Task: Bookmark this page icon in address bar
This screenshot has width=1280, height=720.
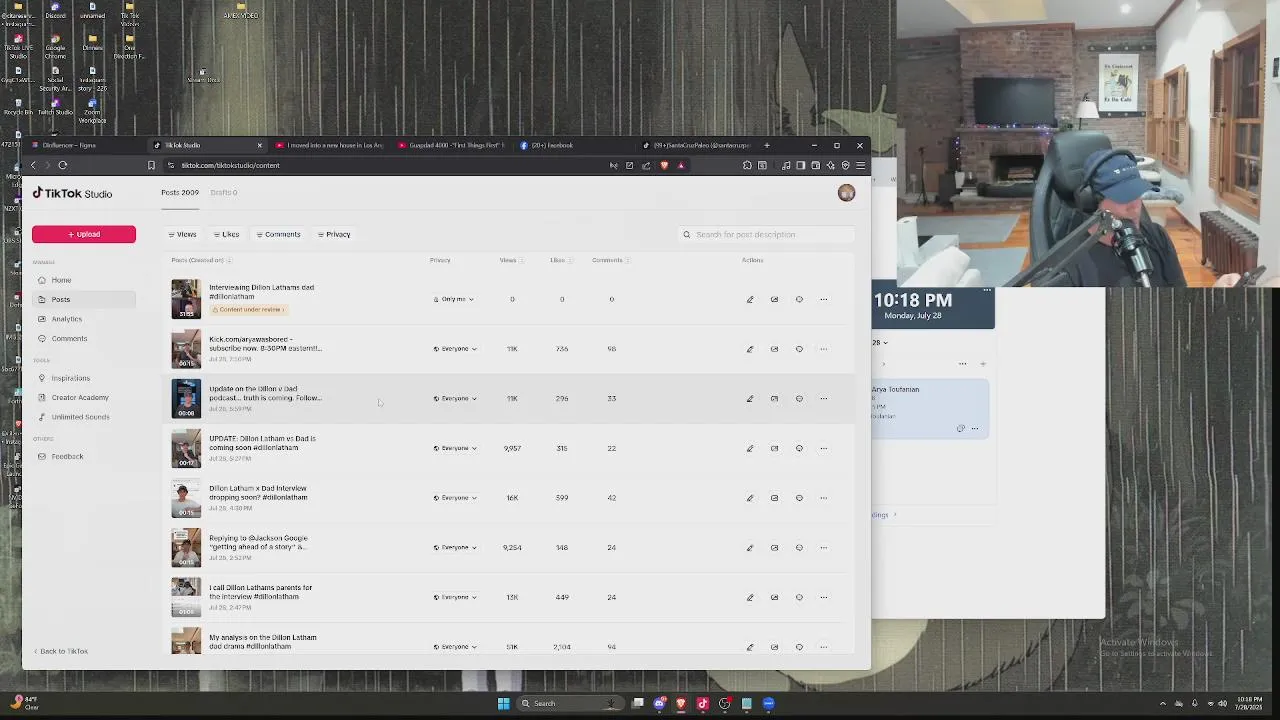Action: click(x=151, y=165)
